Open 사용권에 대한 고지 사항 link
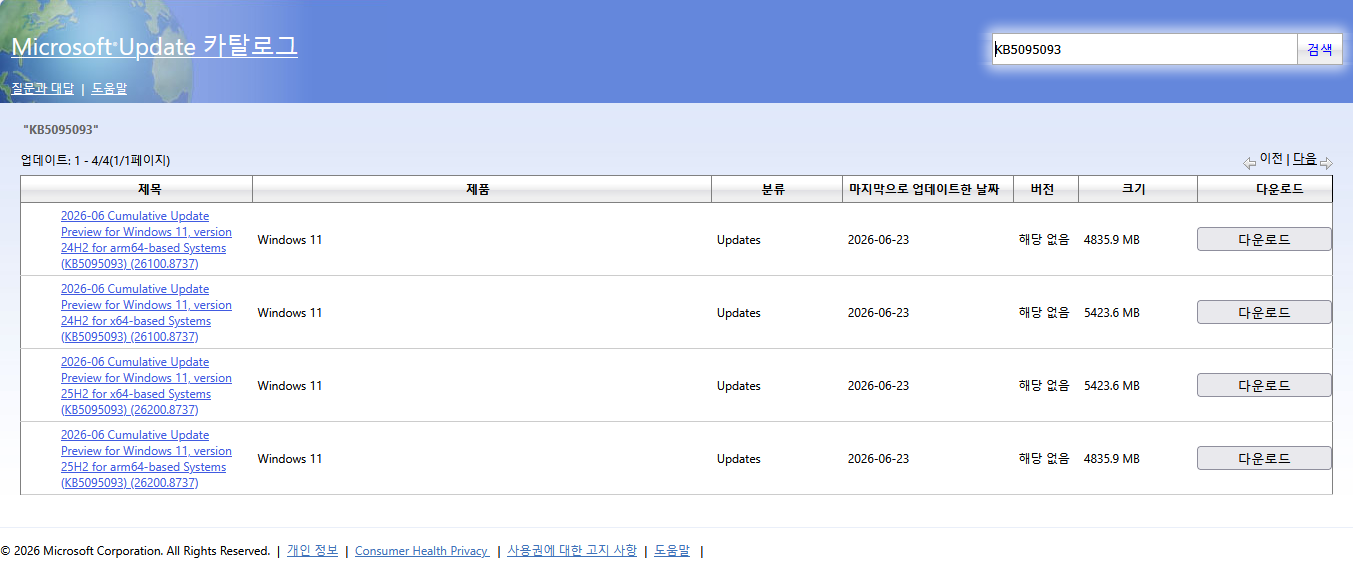 pyautogui.click(x=572, y=550)
